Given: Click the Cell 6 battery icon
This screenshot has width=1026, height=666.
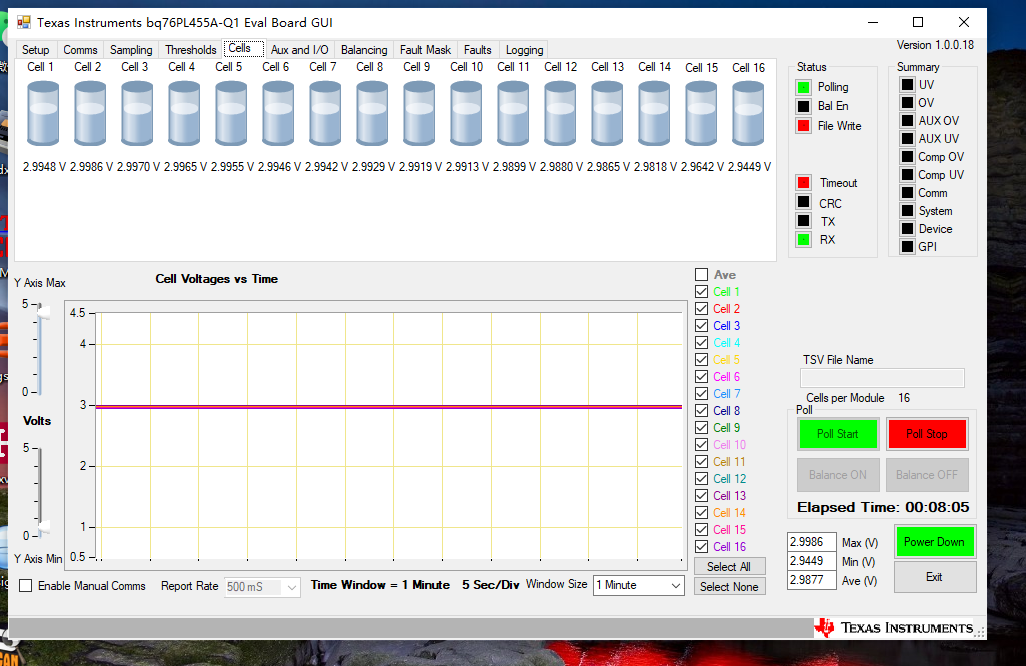Looking at the screenshot, I should (278, 113).
